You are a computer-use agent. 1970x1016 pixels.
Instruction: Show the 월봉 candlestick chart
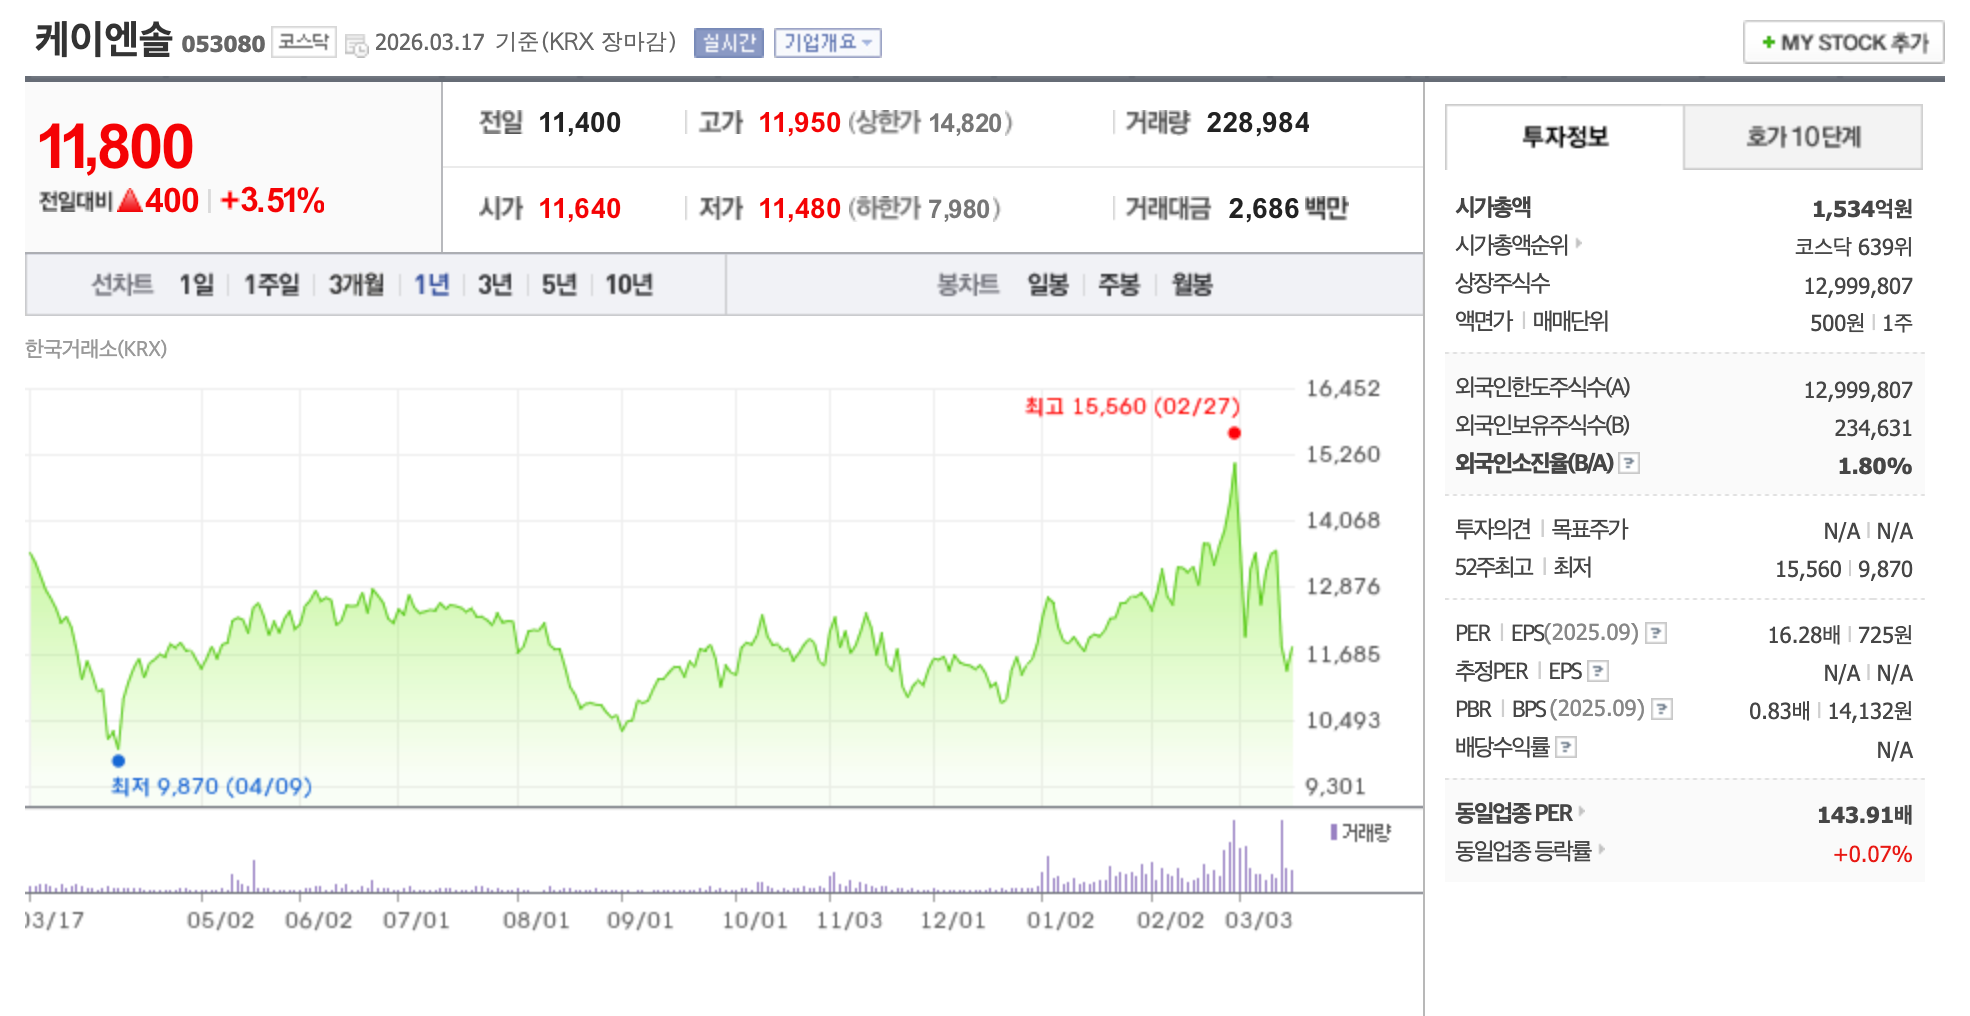(1192, 285)
